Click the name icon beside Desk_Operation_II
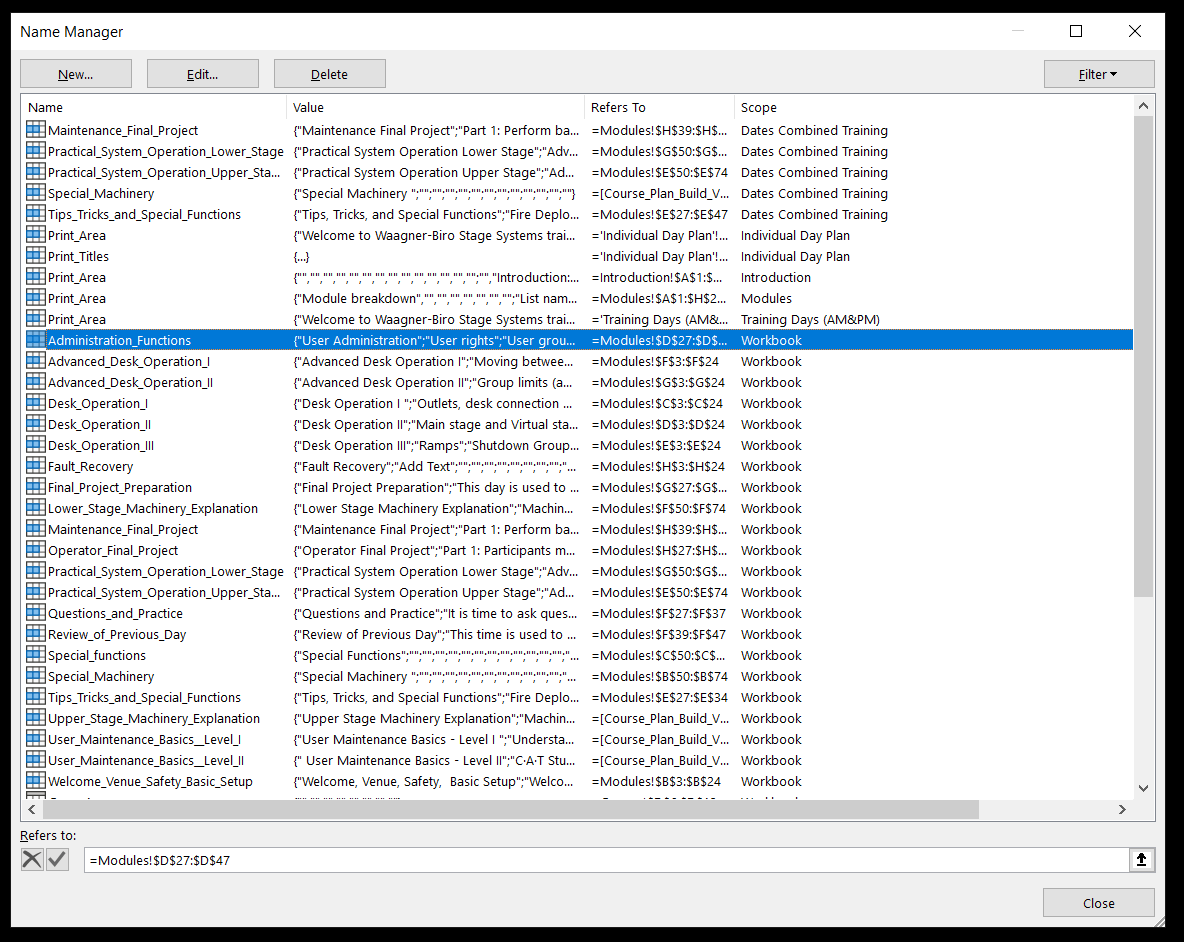The height and width of the screenshot is (942, 1184). pyautogui.click(x=35, y=424)
